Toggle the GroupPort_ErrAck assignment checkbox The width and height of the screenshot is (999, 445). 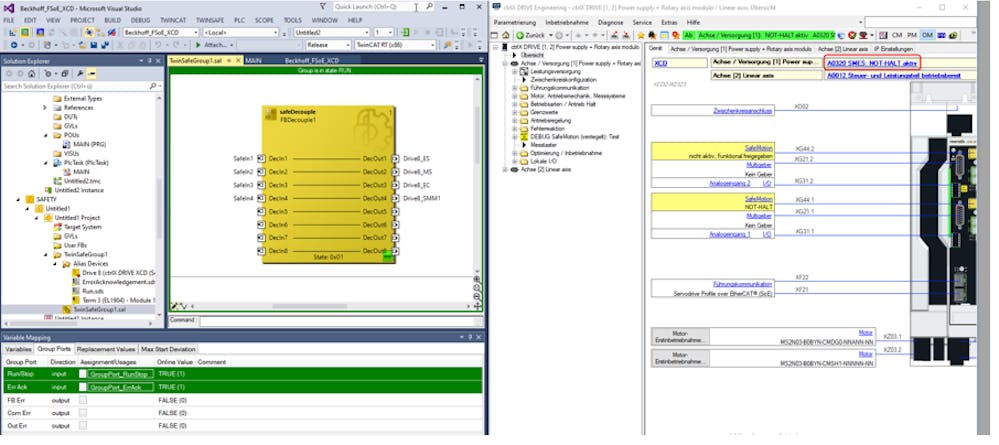pos(82,387)
